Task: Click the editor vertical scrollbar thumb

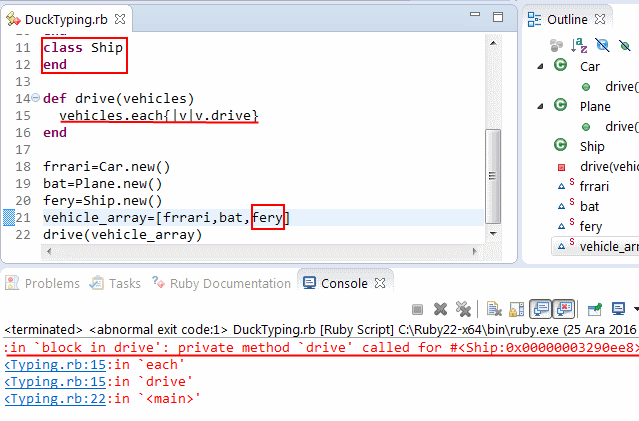Action: pyautogui.click(x=493, y=176)
